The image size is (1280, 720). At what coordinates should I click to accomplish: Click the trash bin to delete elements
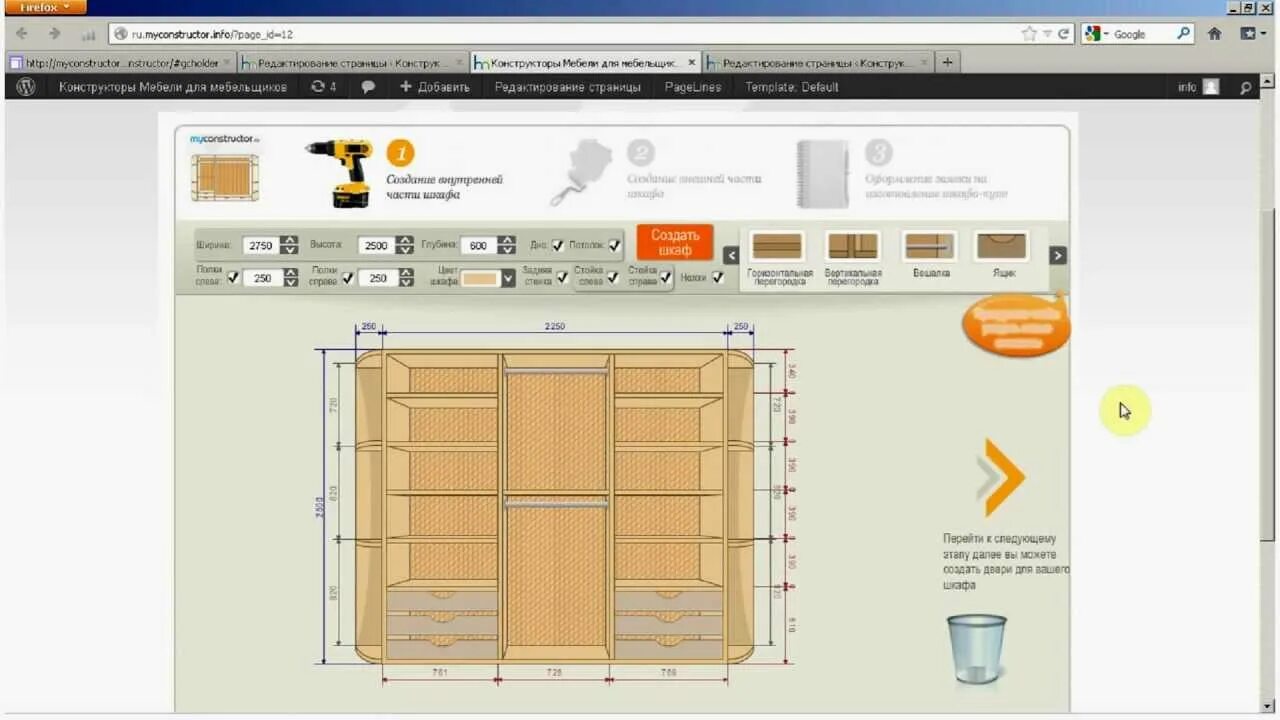976,648
